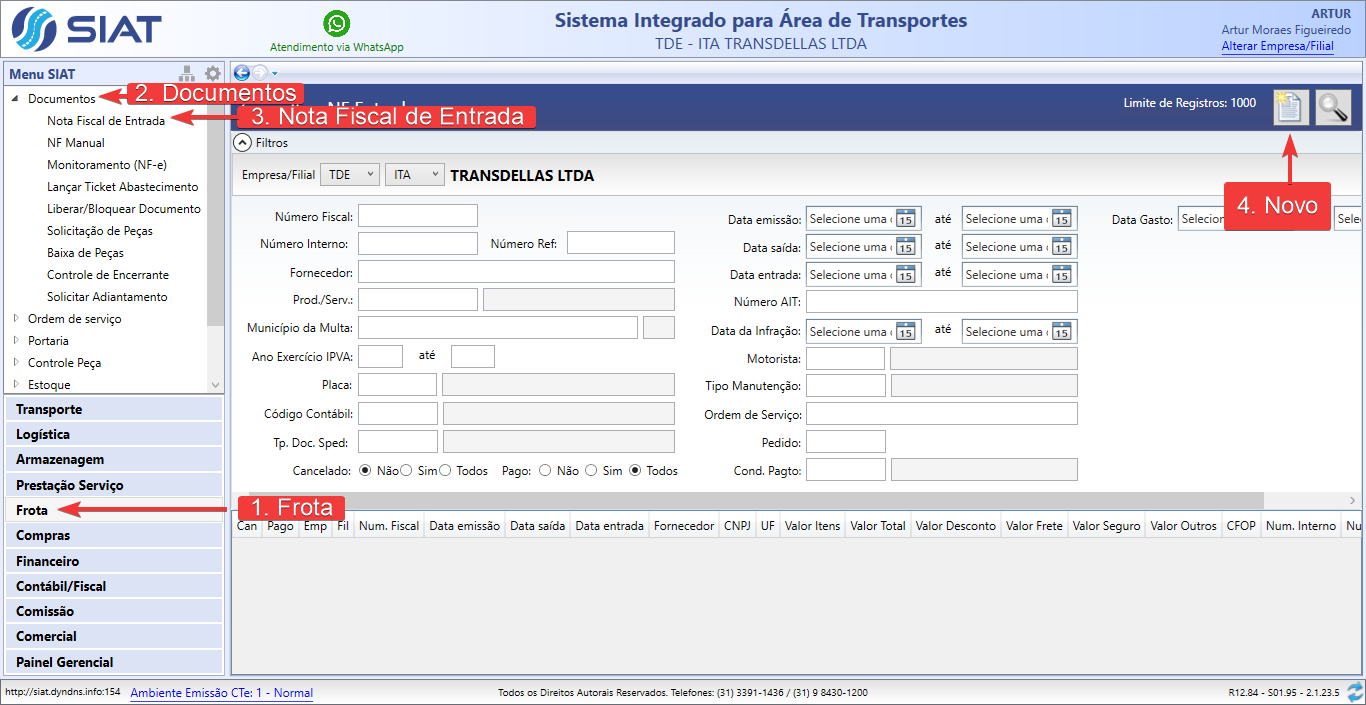The width and height of the screenshot is (1366, 705).
Task: Click the sitemap icon in Menu SIAT
Action: coord(187,74)
